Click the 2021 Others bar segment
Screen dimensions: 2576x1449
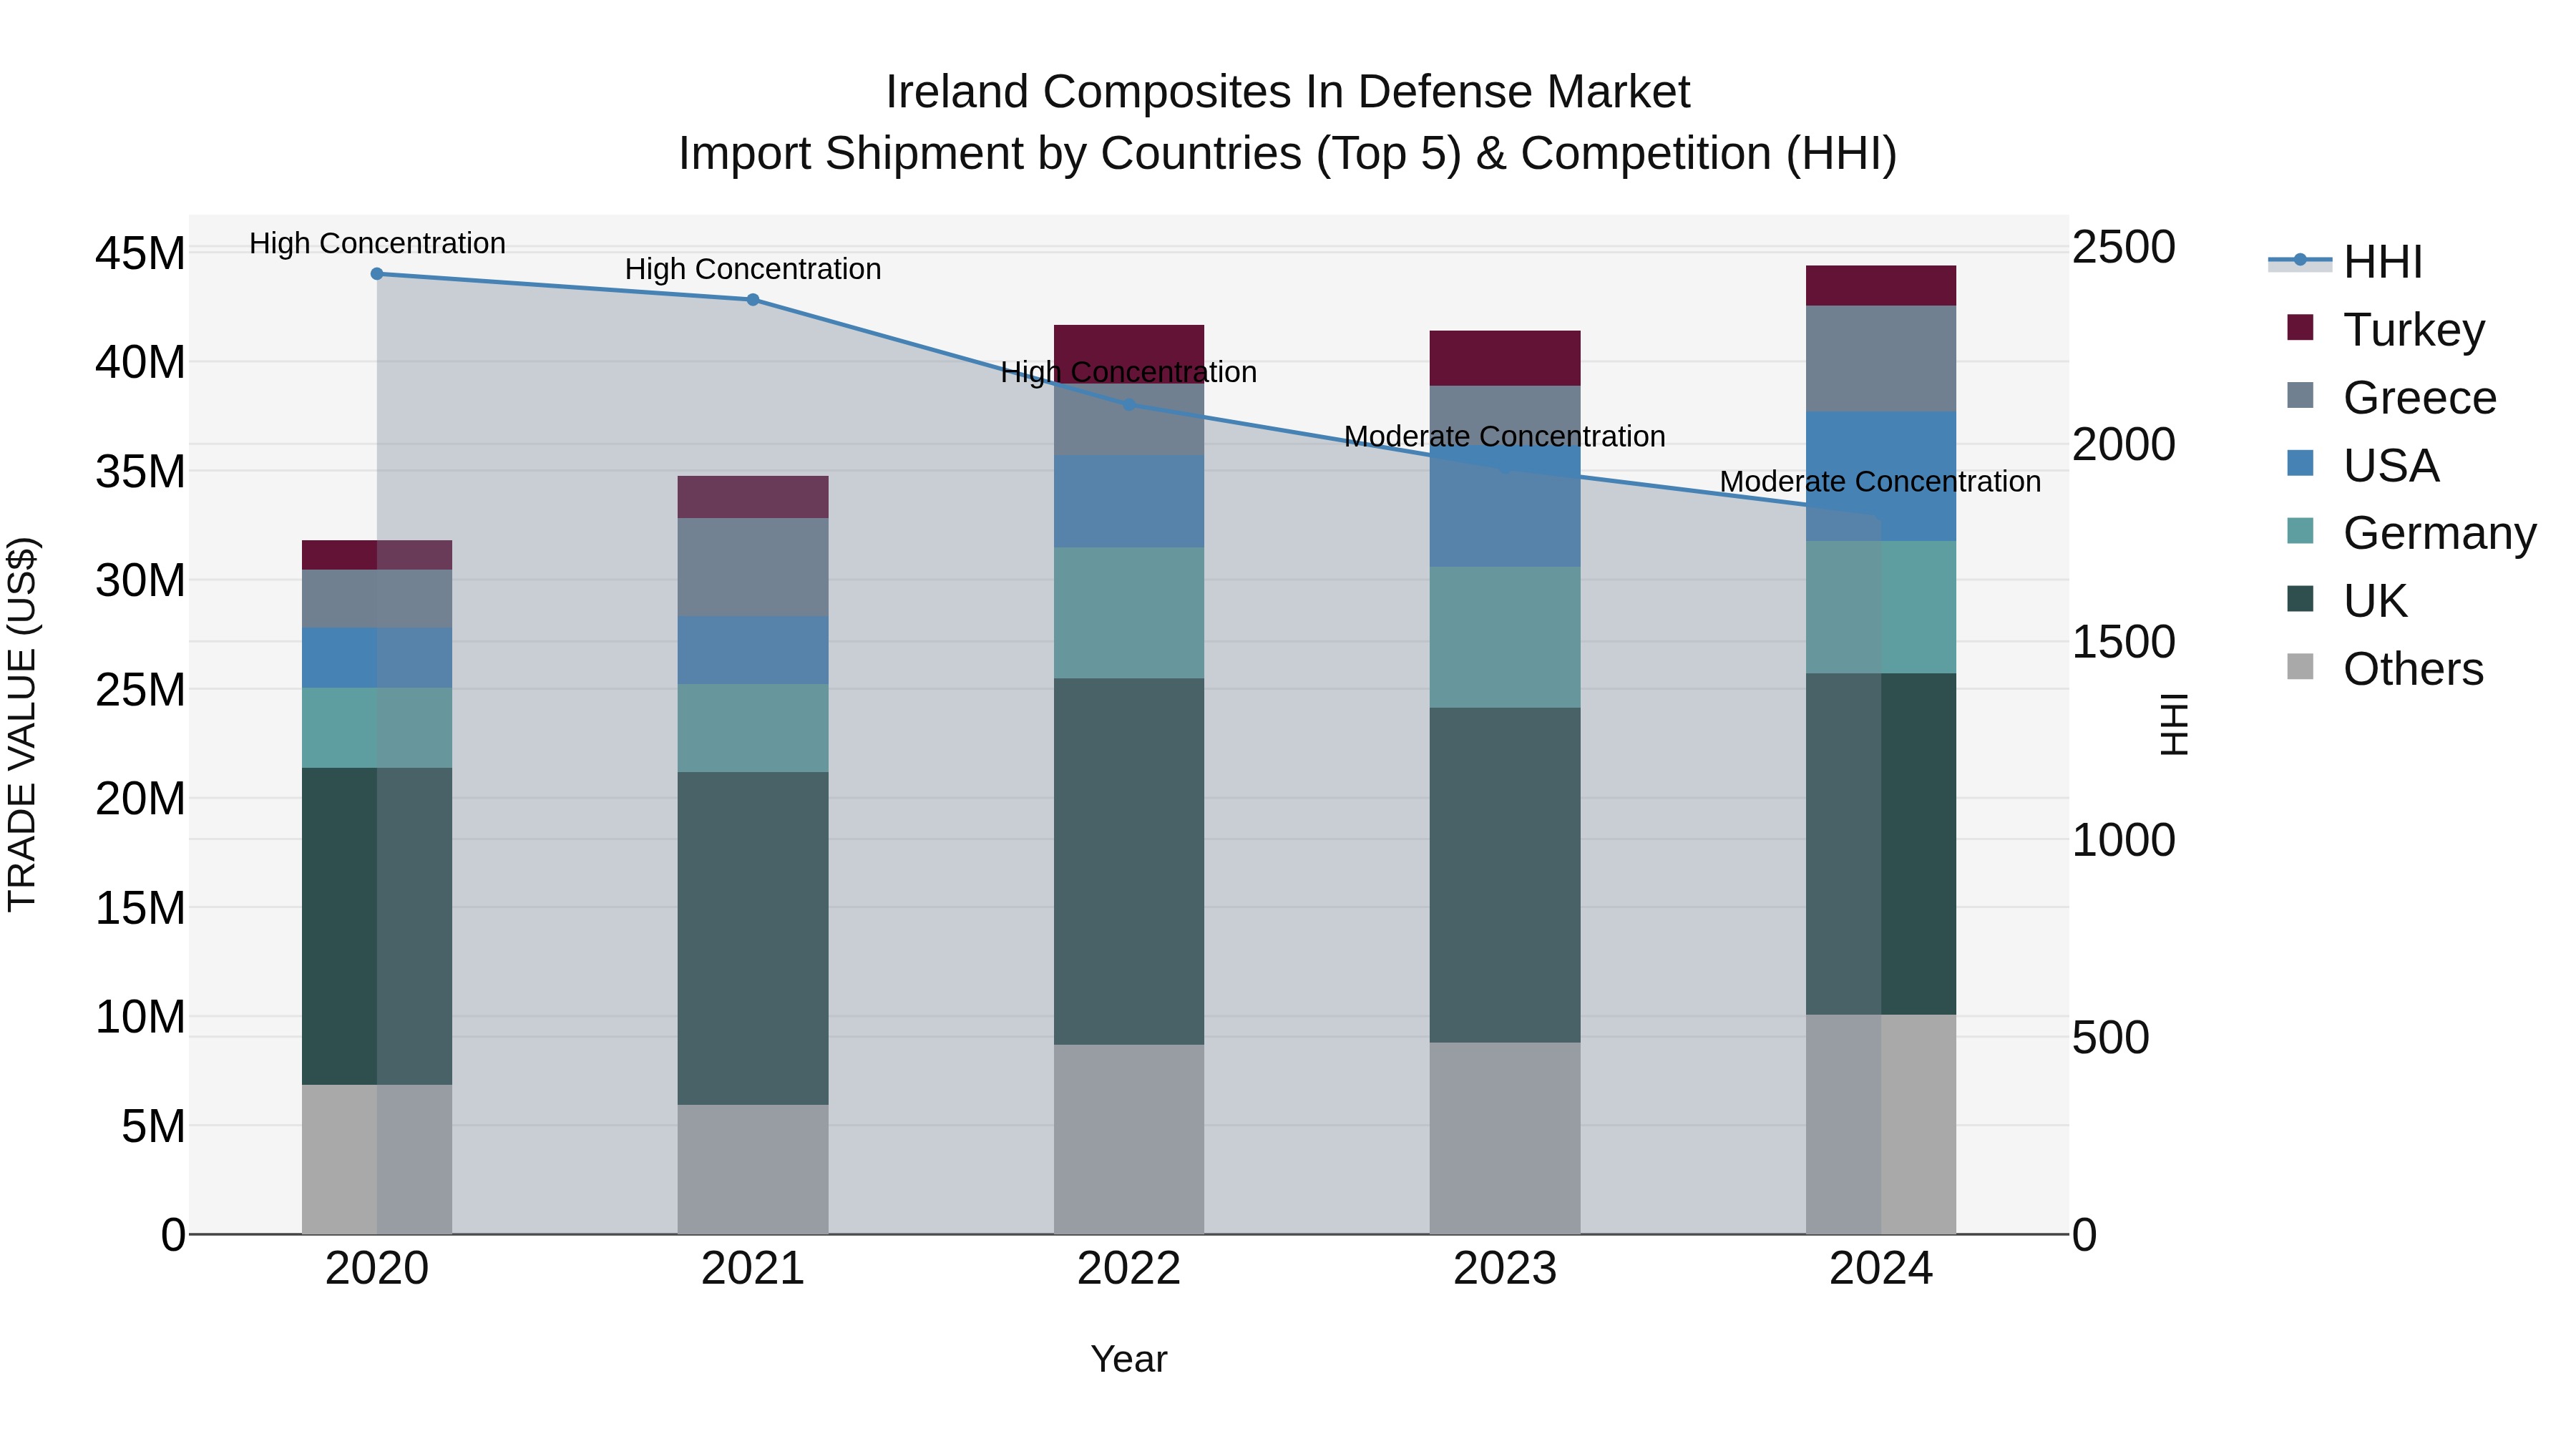tap(753, 1170)
